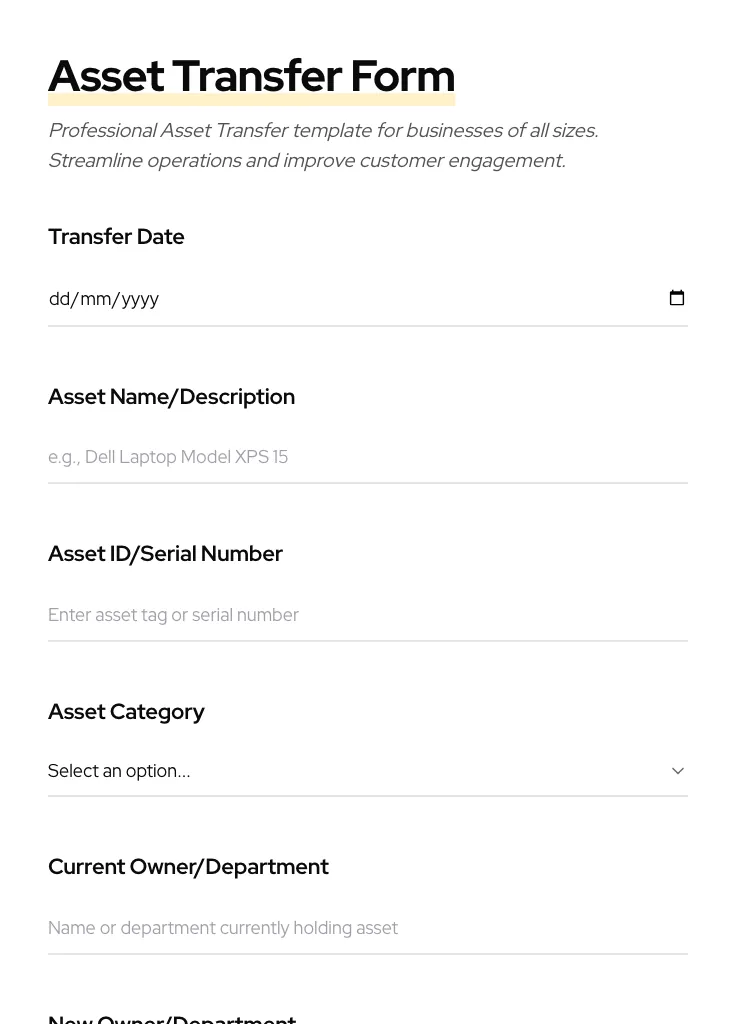
Task: Click the name or department placeholder text
Action: tap(222, 928)
